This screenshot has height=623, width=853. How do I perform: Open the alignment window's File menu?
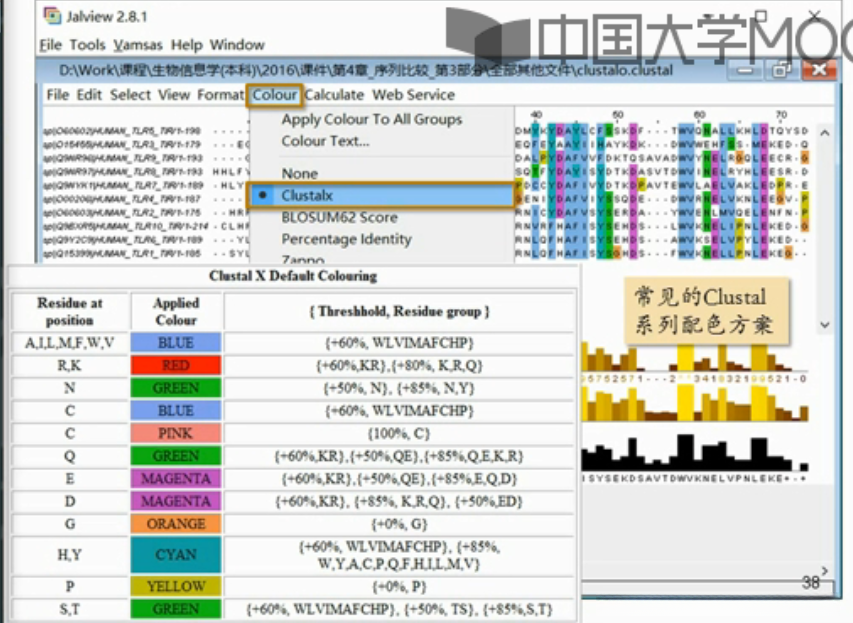click(x=58, y=95)
